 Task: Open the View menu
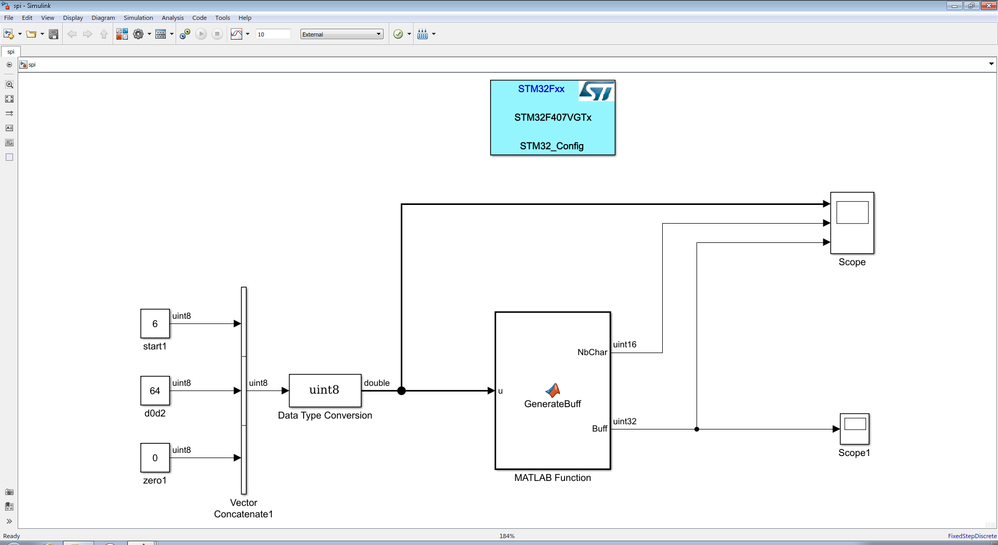48,18
